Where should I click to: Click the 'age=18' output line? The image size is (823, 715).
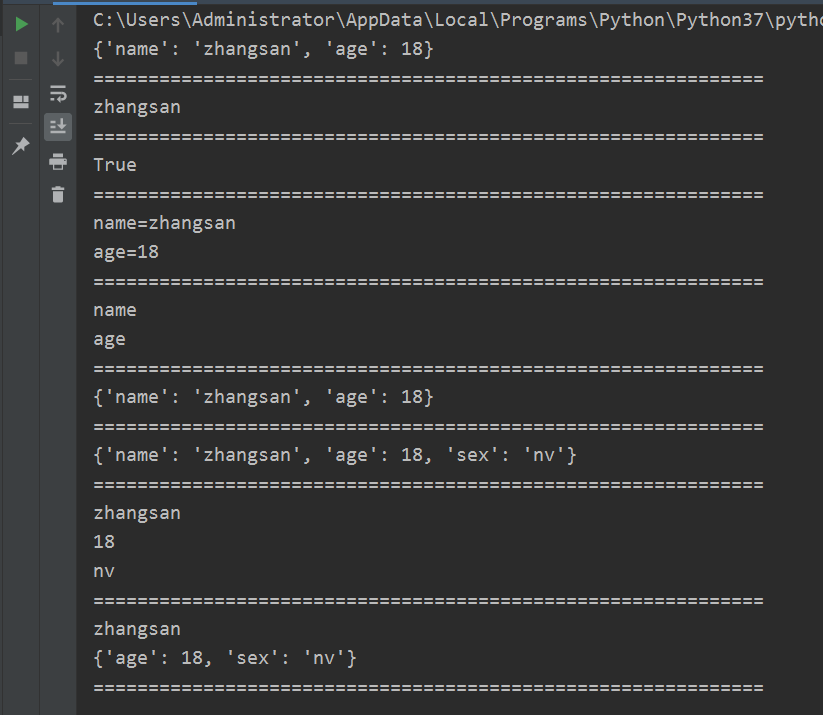coord(126,252)
